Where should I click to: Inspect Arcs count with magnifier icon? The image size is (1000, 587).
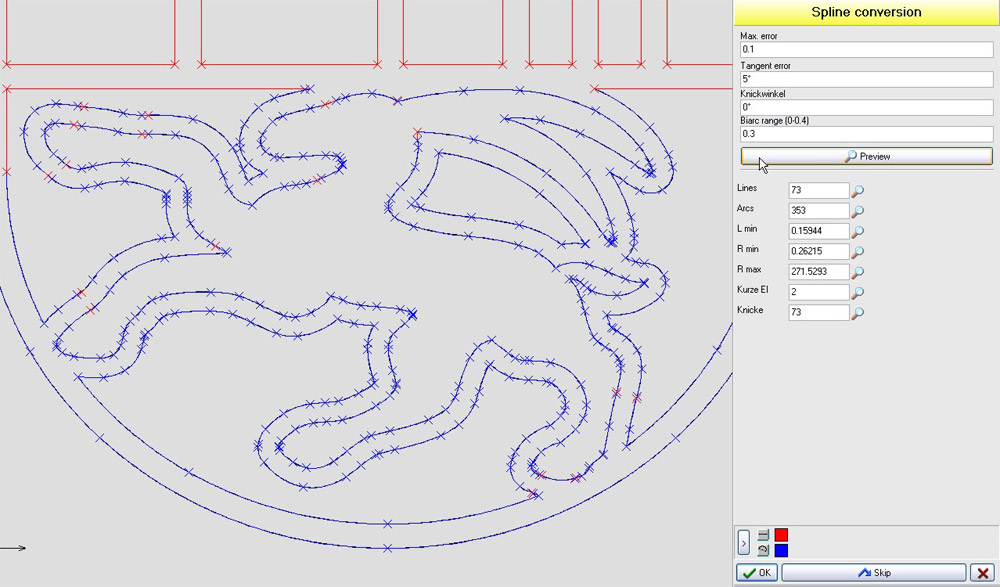click(x=858, y=211)
